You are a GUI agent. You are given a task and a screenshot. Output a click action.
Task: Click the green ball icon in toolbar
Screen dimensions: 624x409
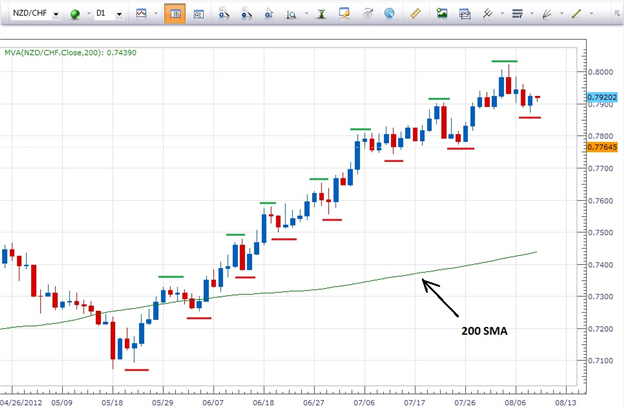75,15
